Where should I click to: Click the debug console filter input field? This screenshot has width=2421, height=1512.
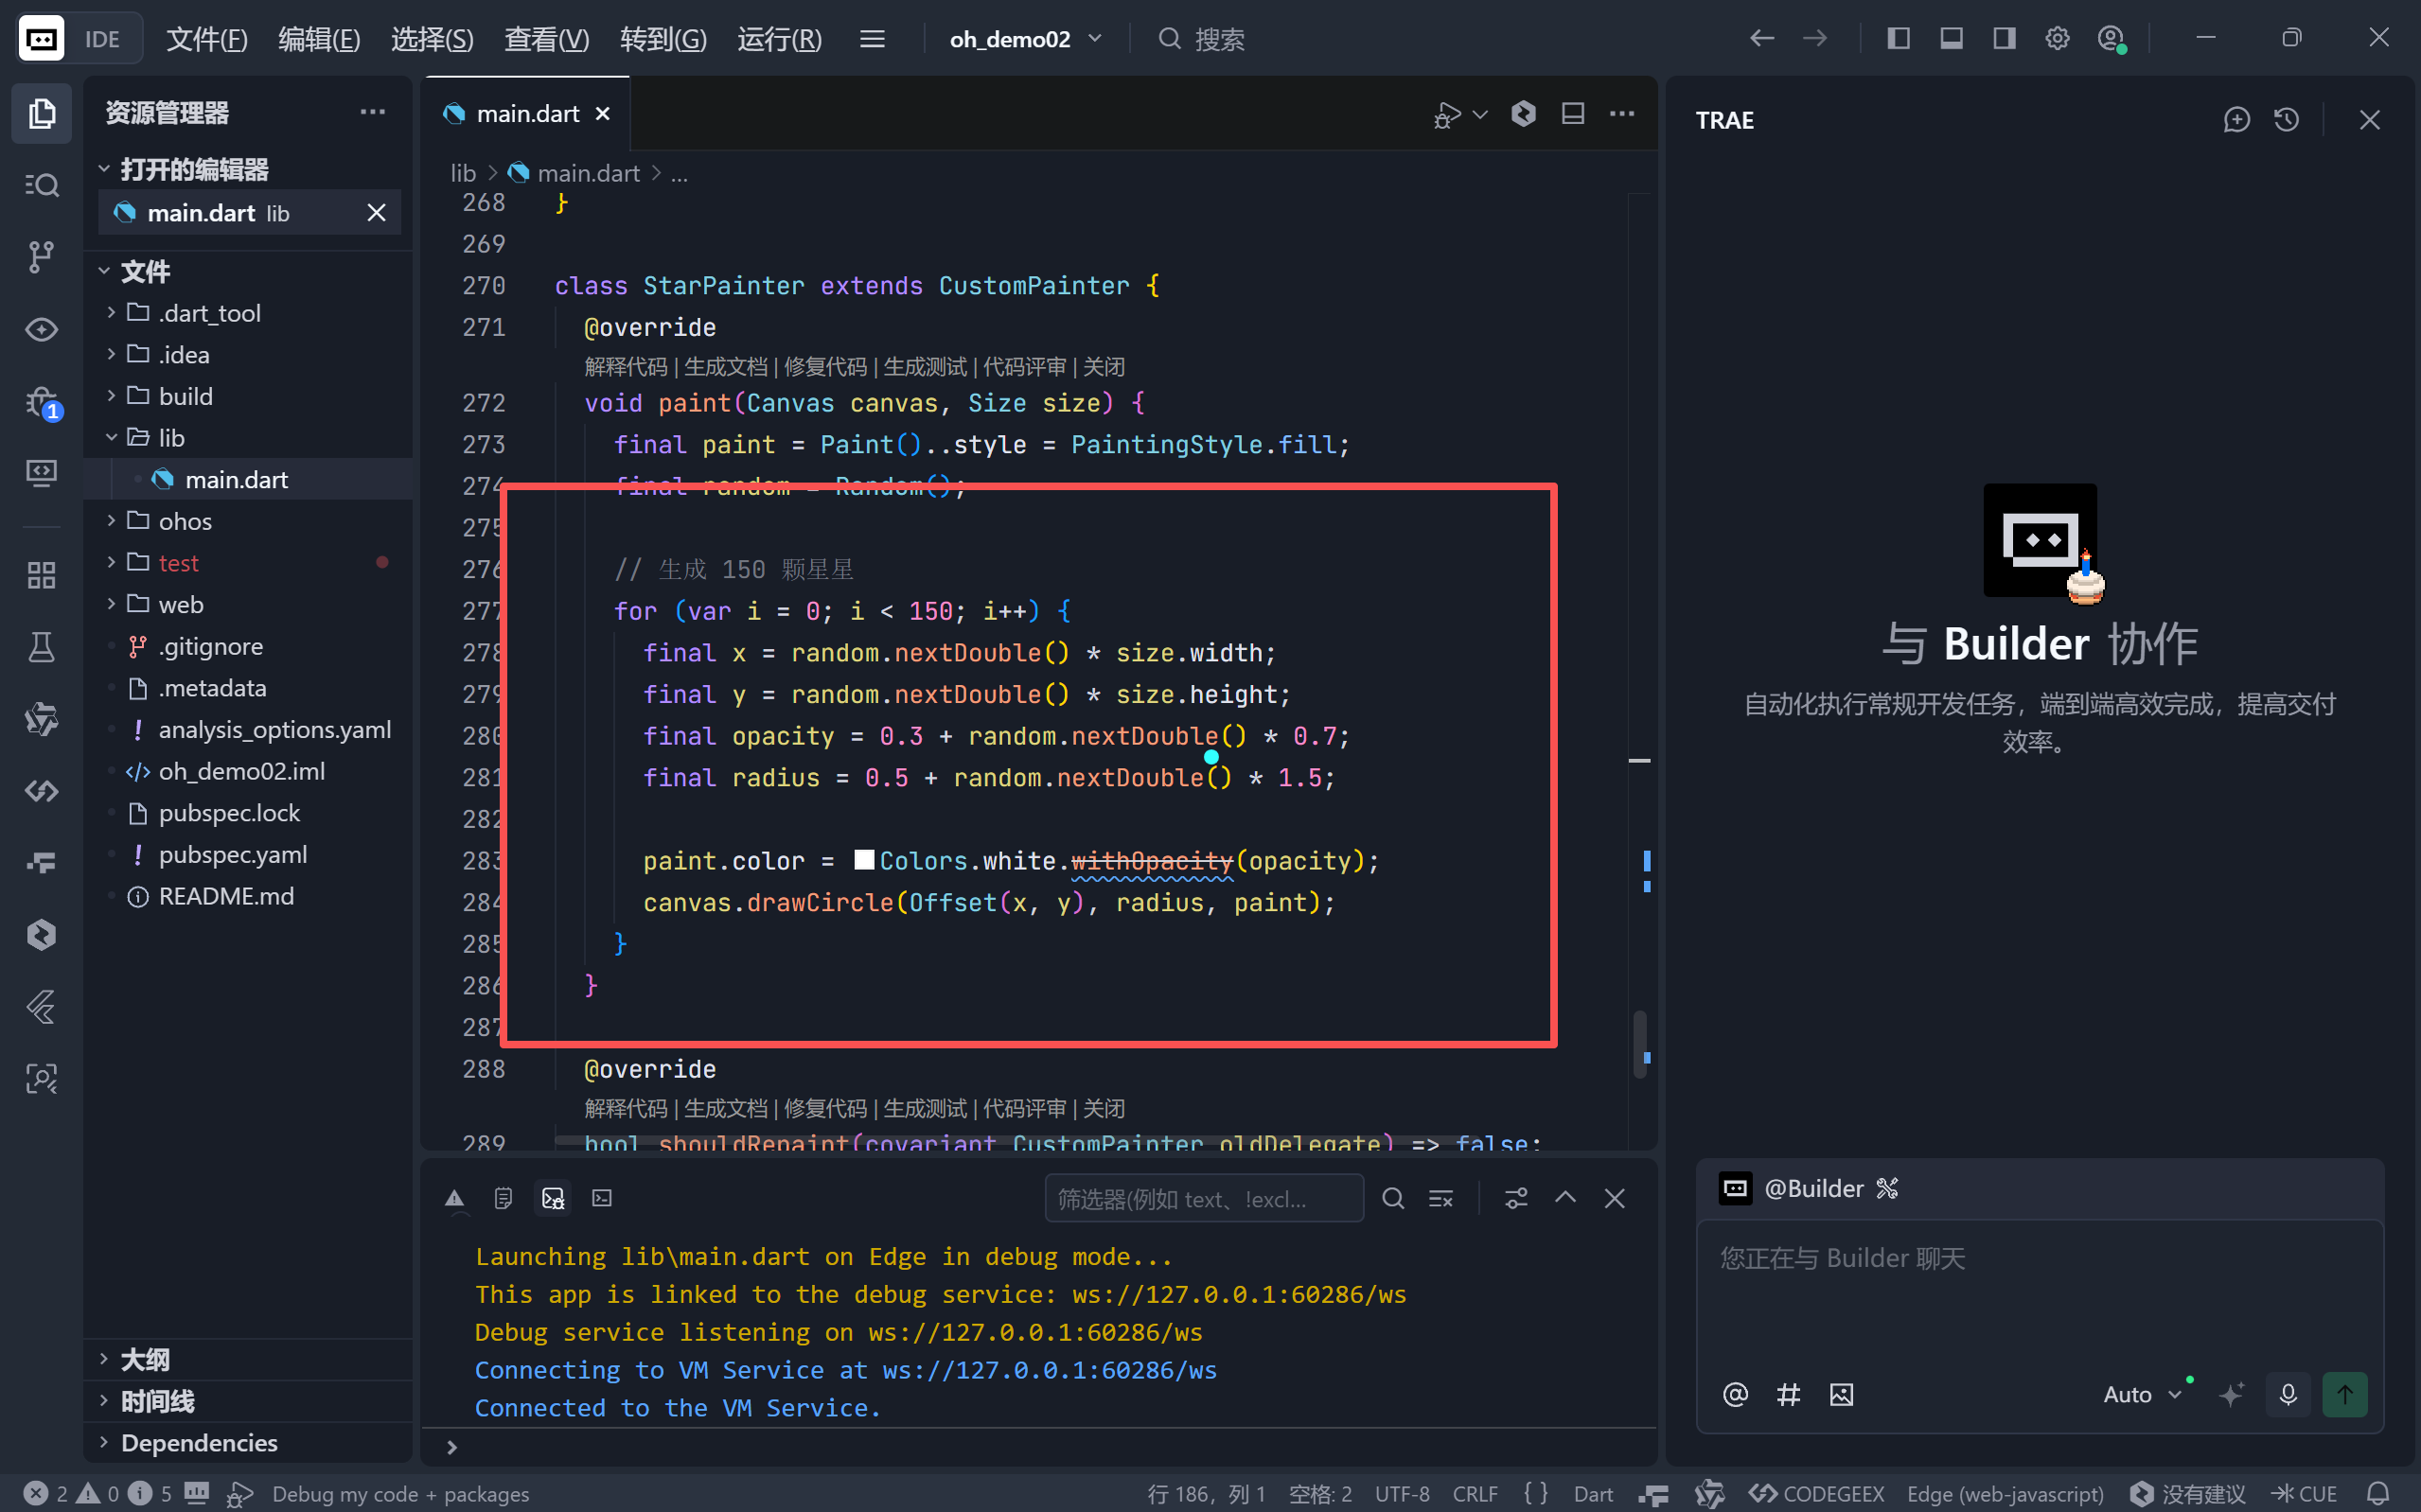coord(1203,1198)
